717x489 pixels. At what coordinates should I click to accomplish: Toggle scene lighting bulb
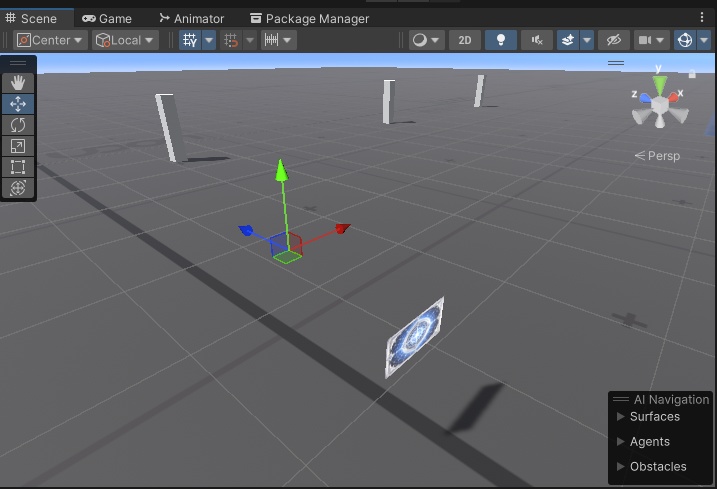(x=501, y=40)
